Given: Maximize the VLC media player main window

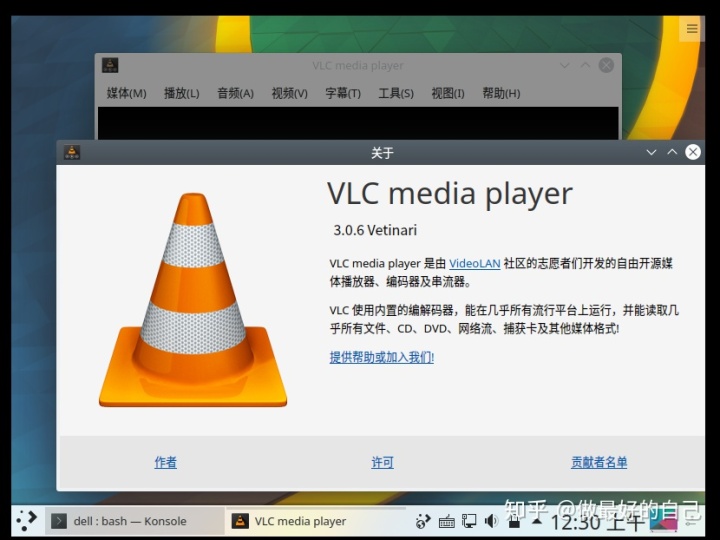Looking at the screenshot, I should click(x=585, y=65).
